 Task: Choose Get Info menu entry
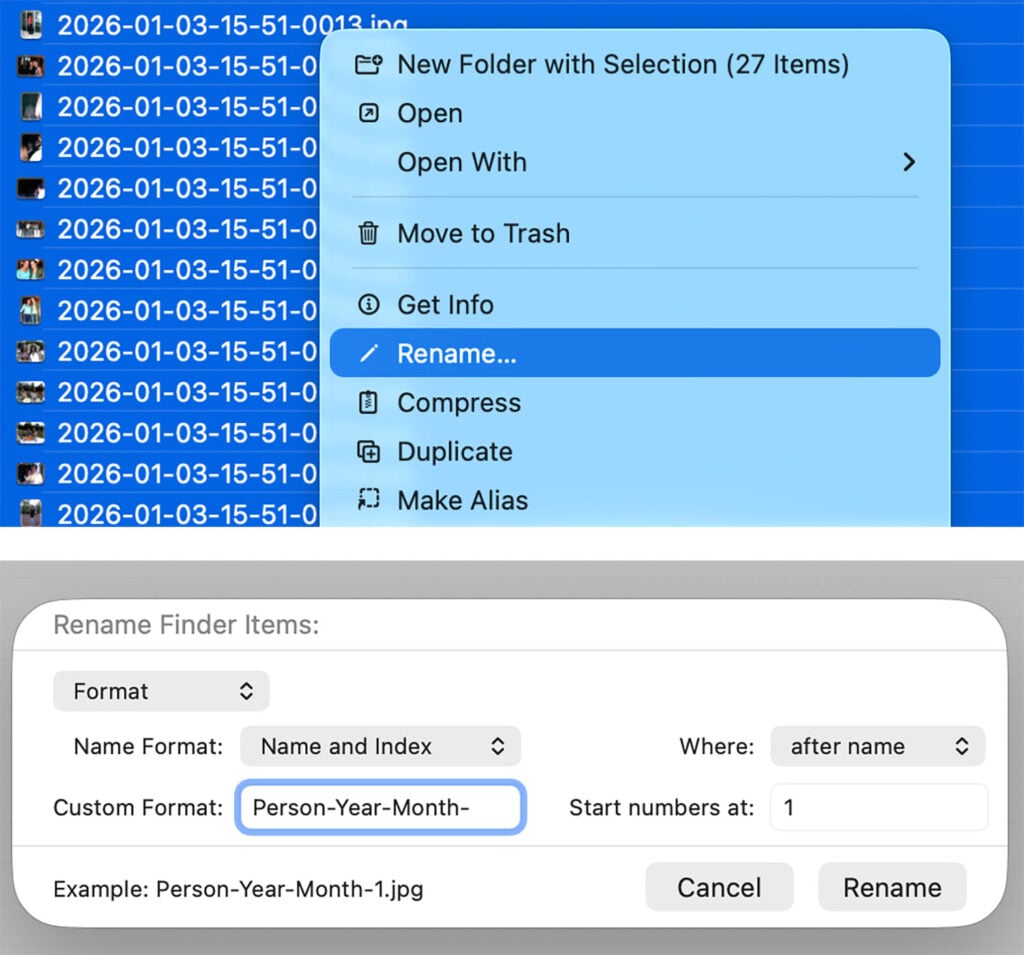pos(635,304)
